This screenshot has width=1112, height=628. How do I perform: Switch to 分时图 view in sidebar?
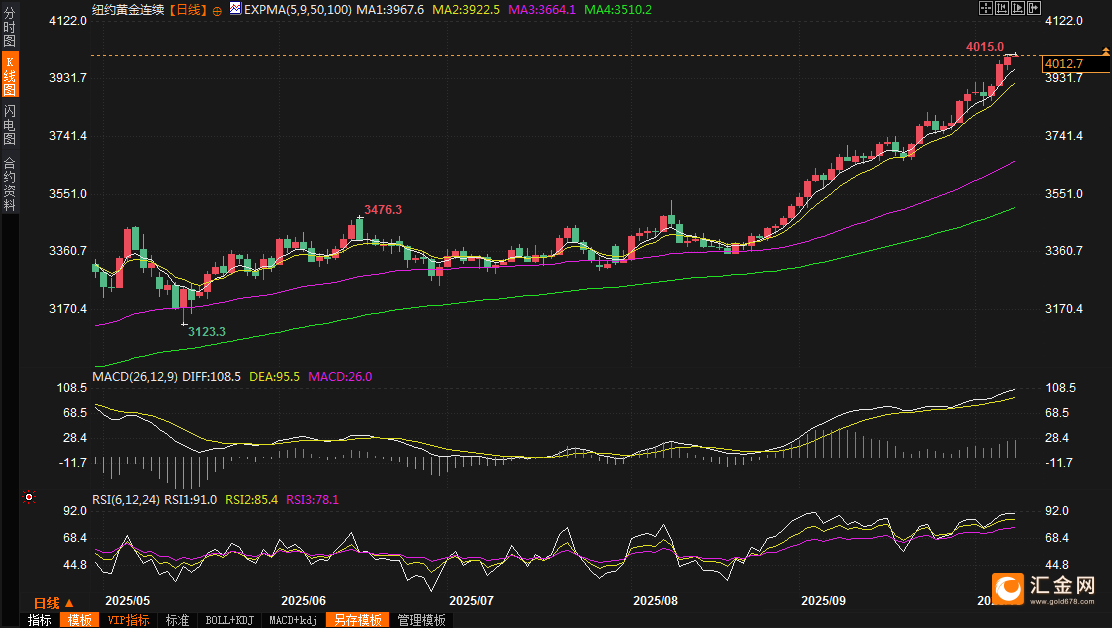9,27
